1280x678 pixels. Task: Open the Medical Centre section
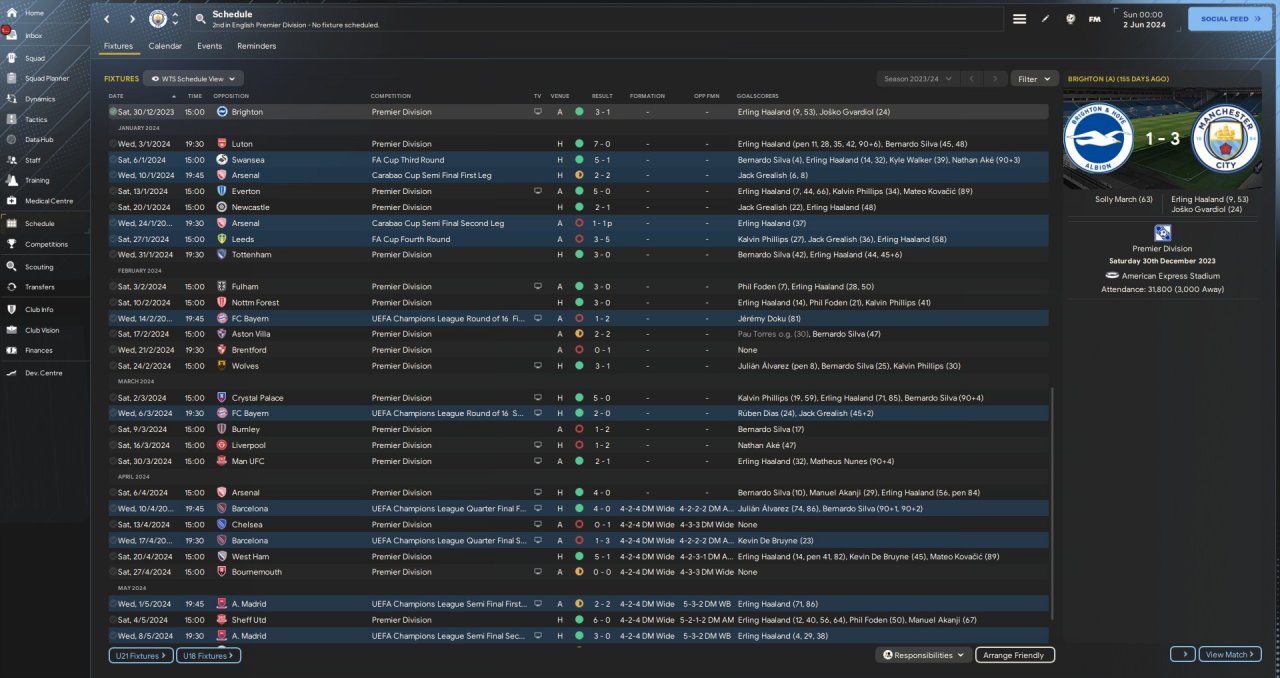pos(48,201)
